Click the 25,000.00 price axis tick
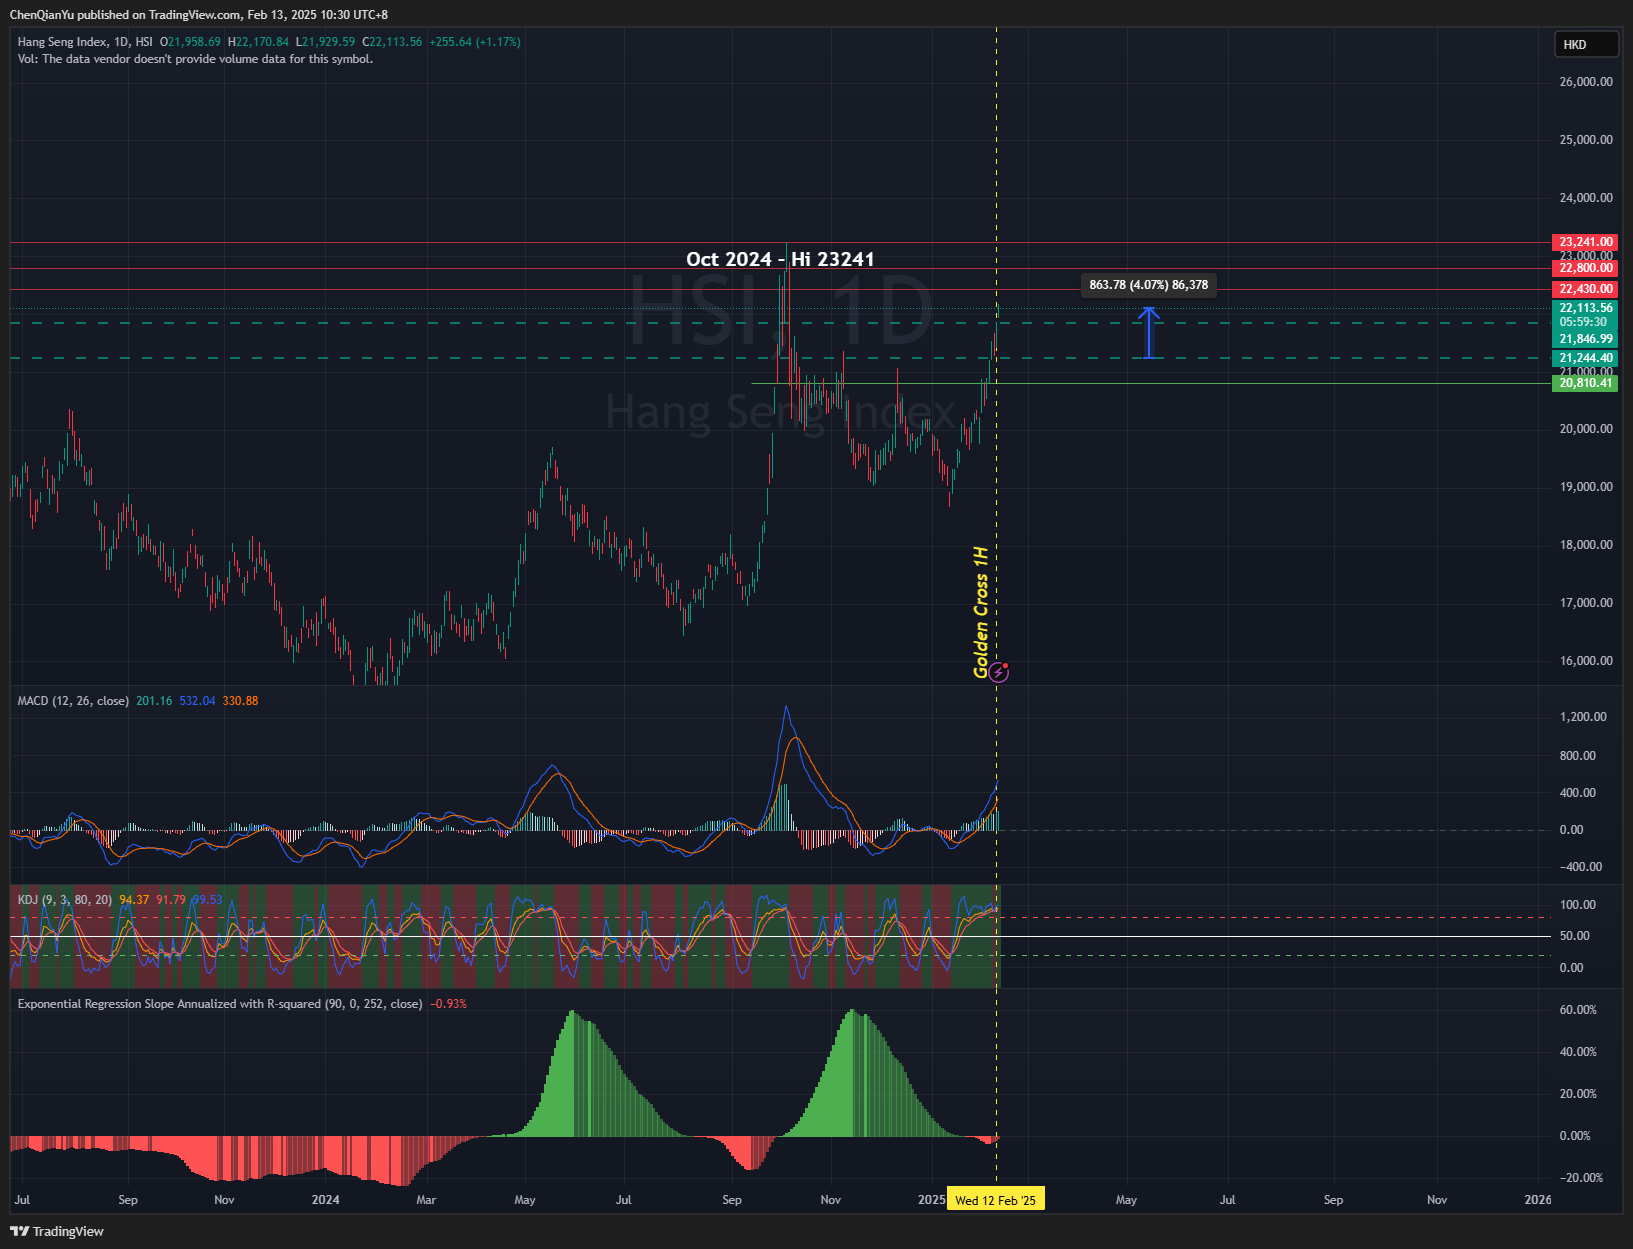1633x1249 pixels. 1586,140
